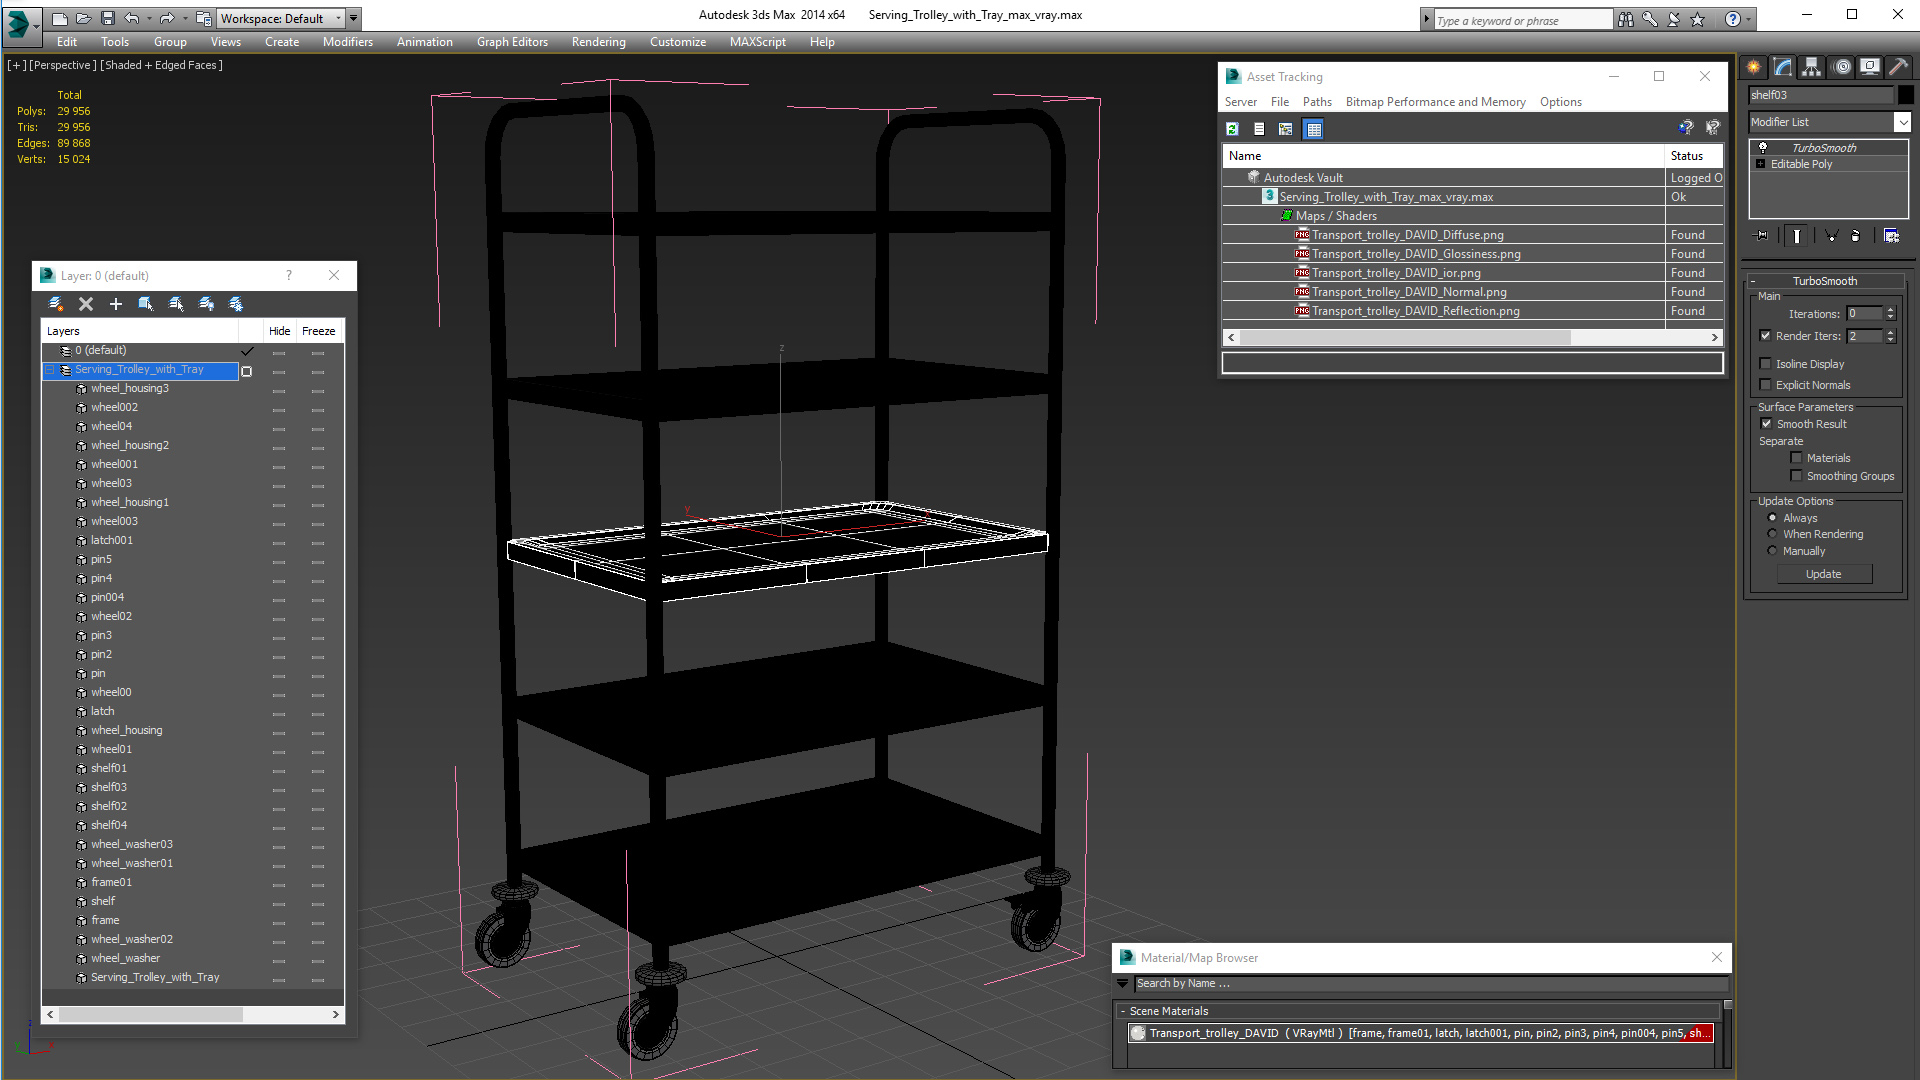Click the Status Log icon in Asset Tracking
1920x1080 pixels.
pyautogui.click(x=1259, y=129)
